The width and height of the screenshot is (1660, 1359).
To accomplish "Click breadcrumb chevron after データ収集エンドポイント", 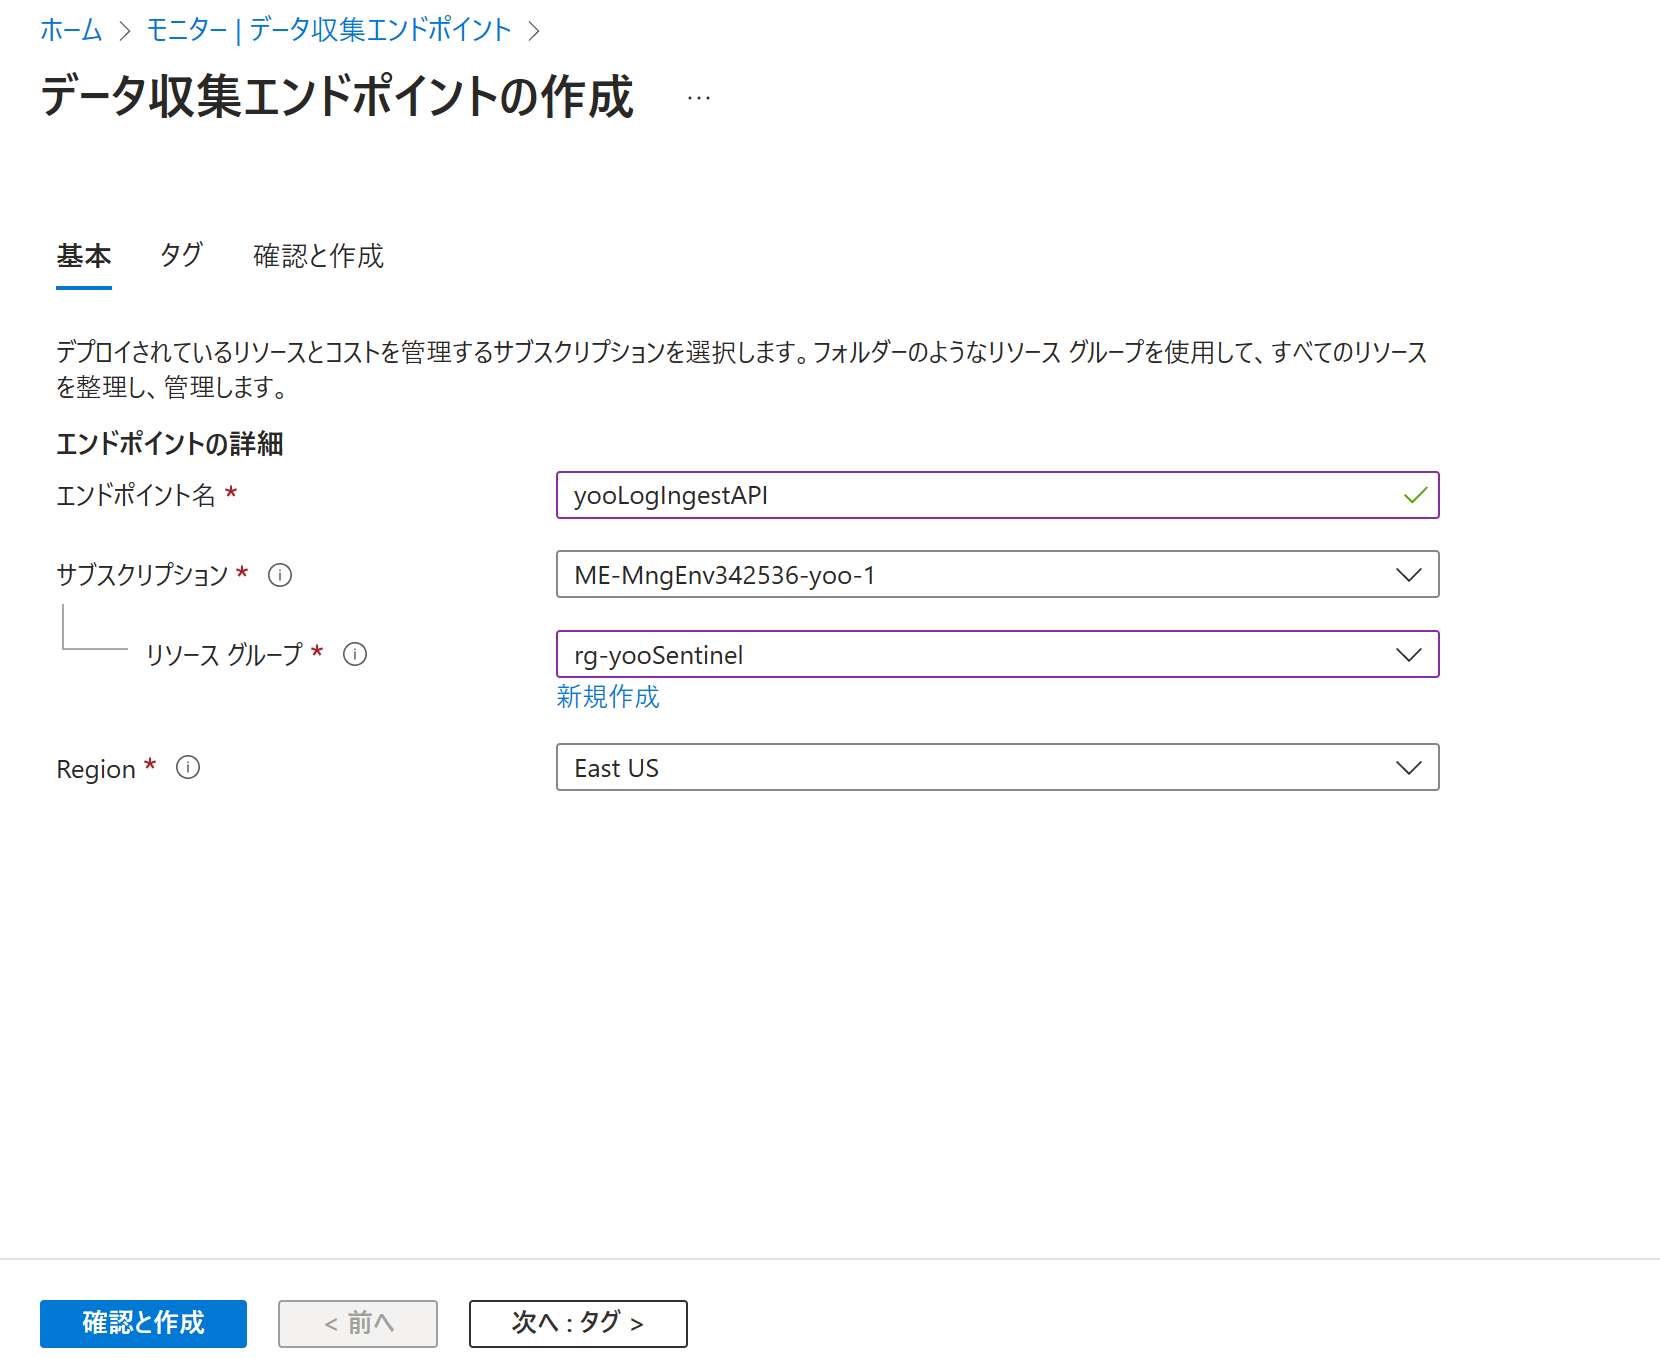I will [x=534, y=31].
